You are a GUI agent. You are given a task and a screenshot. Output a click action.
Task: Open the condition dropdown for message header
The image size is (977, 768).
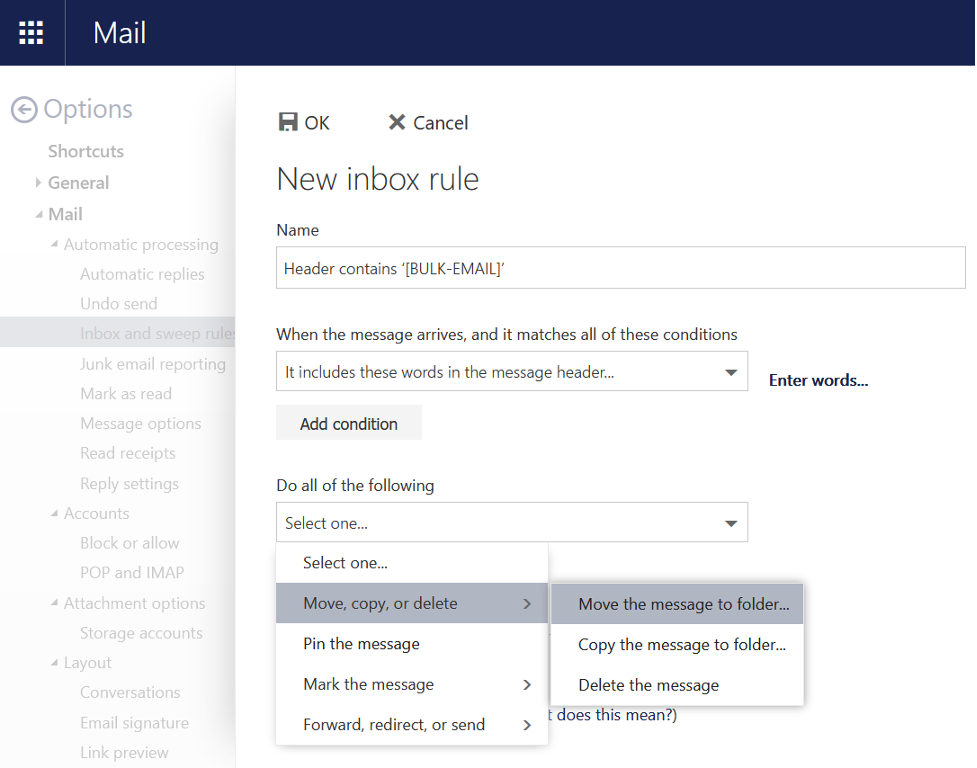tap(731, 372)
